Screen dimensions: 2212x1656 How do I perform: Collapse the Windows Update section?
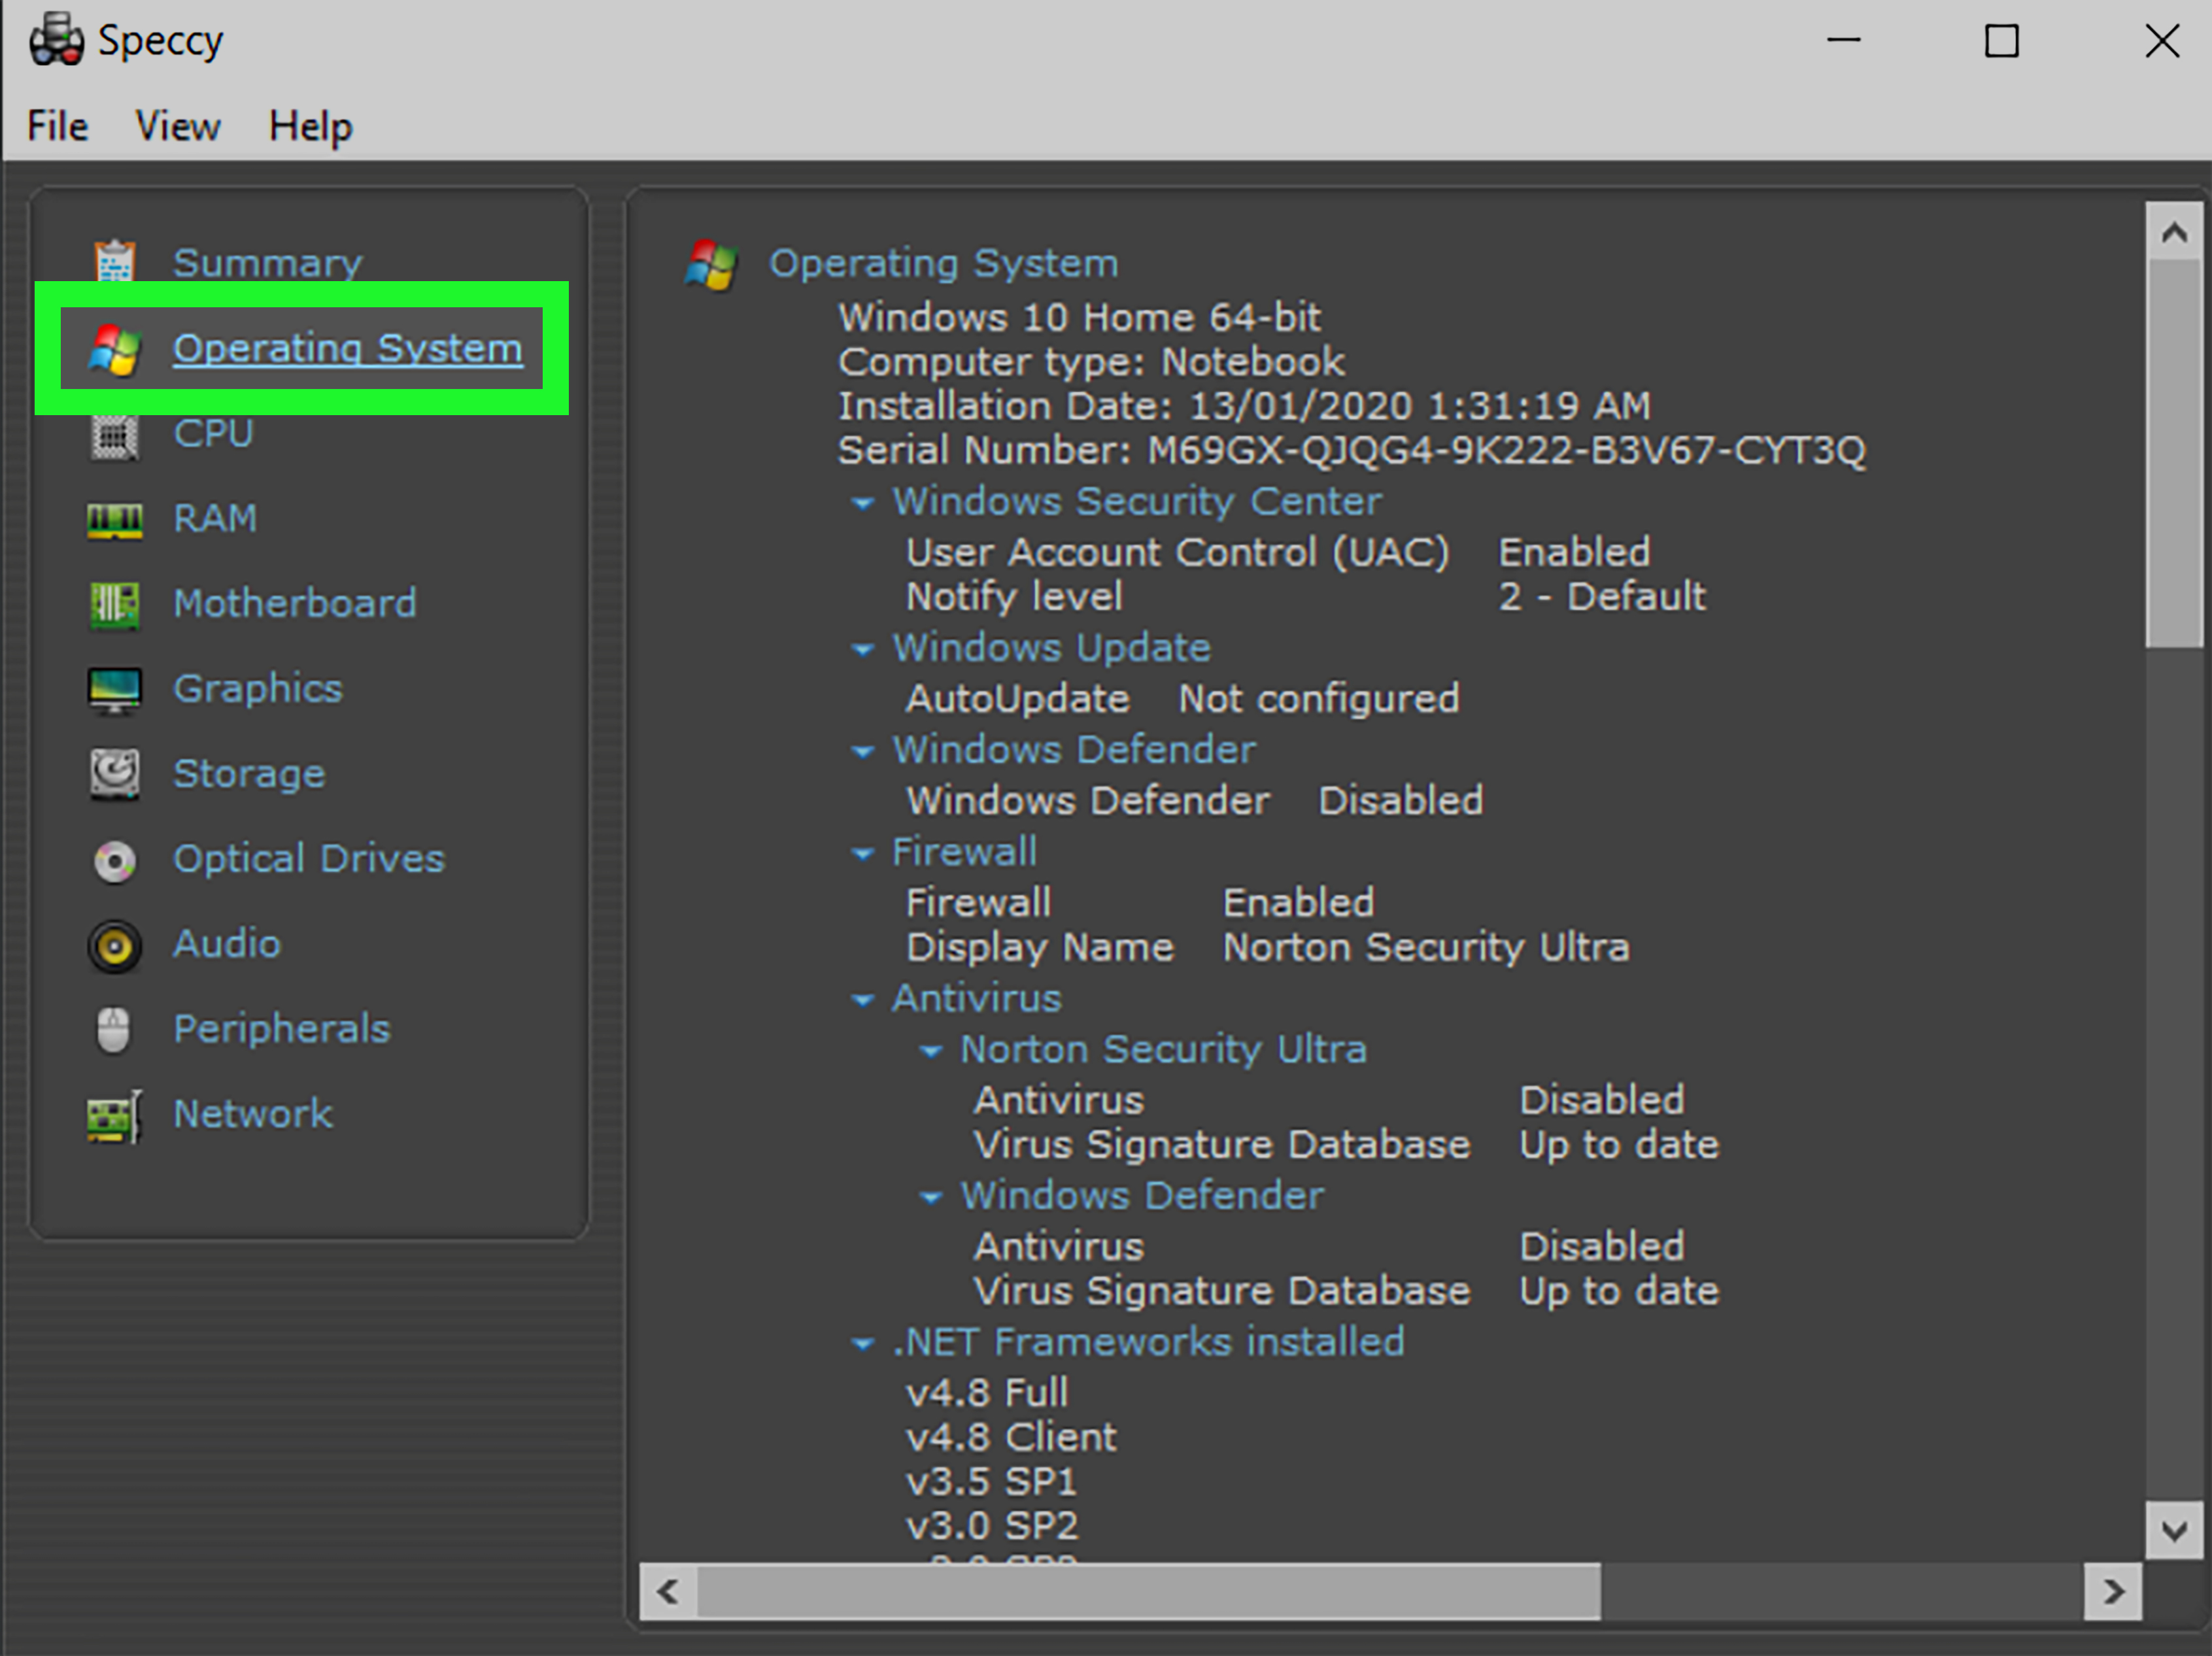(863, 650)
